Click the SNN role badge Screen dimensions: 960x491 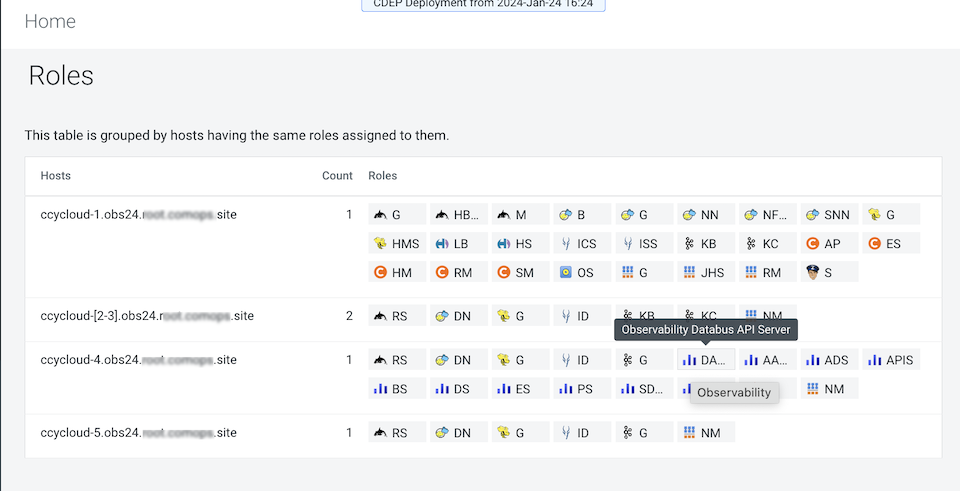coord(829,214)
